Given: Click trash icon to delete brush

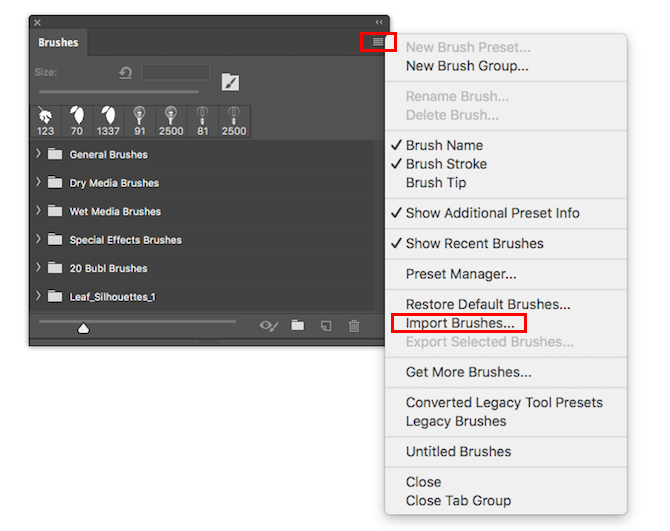Looking at the screenshot, I should coord(354,326).
